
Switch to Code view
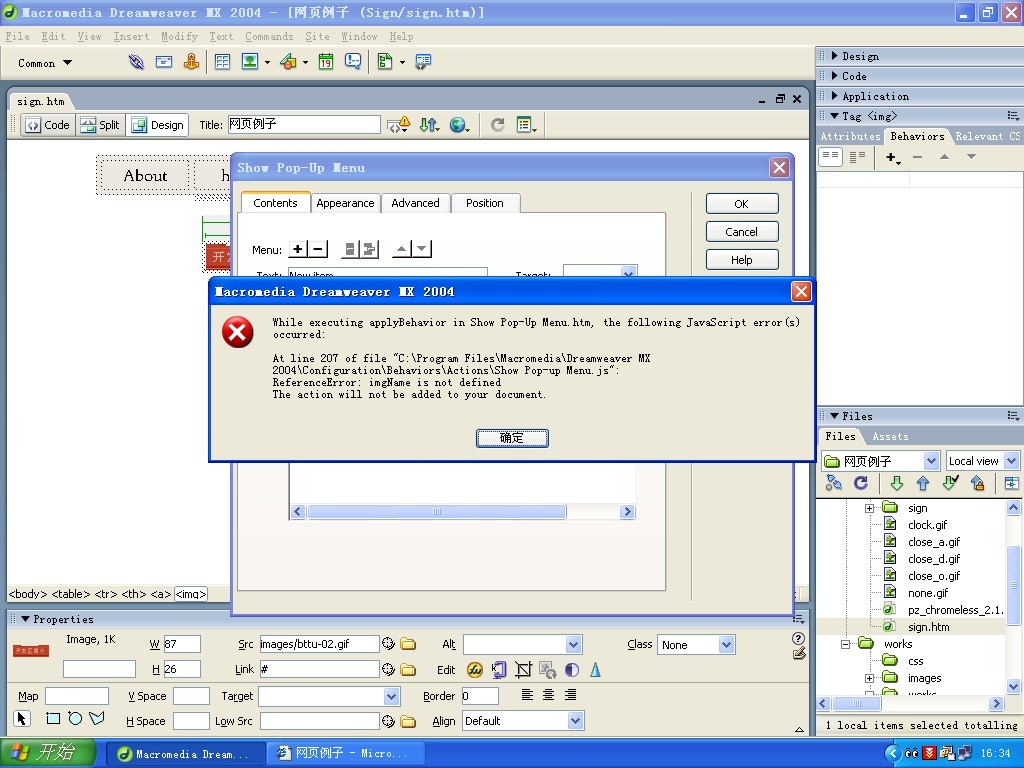48,125
